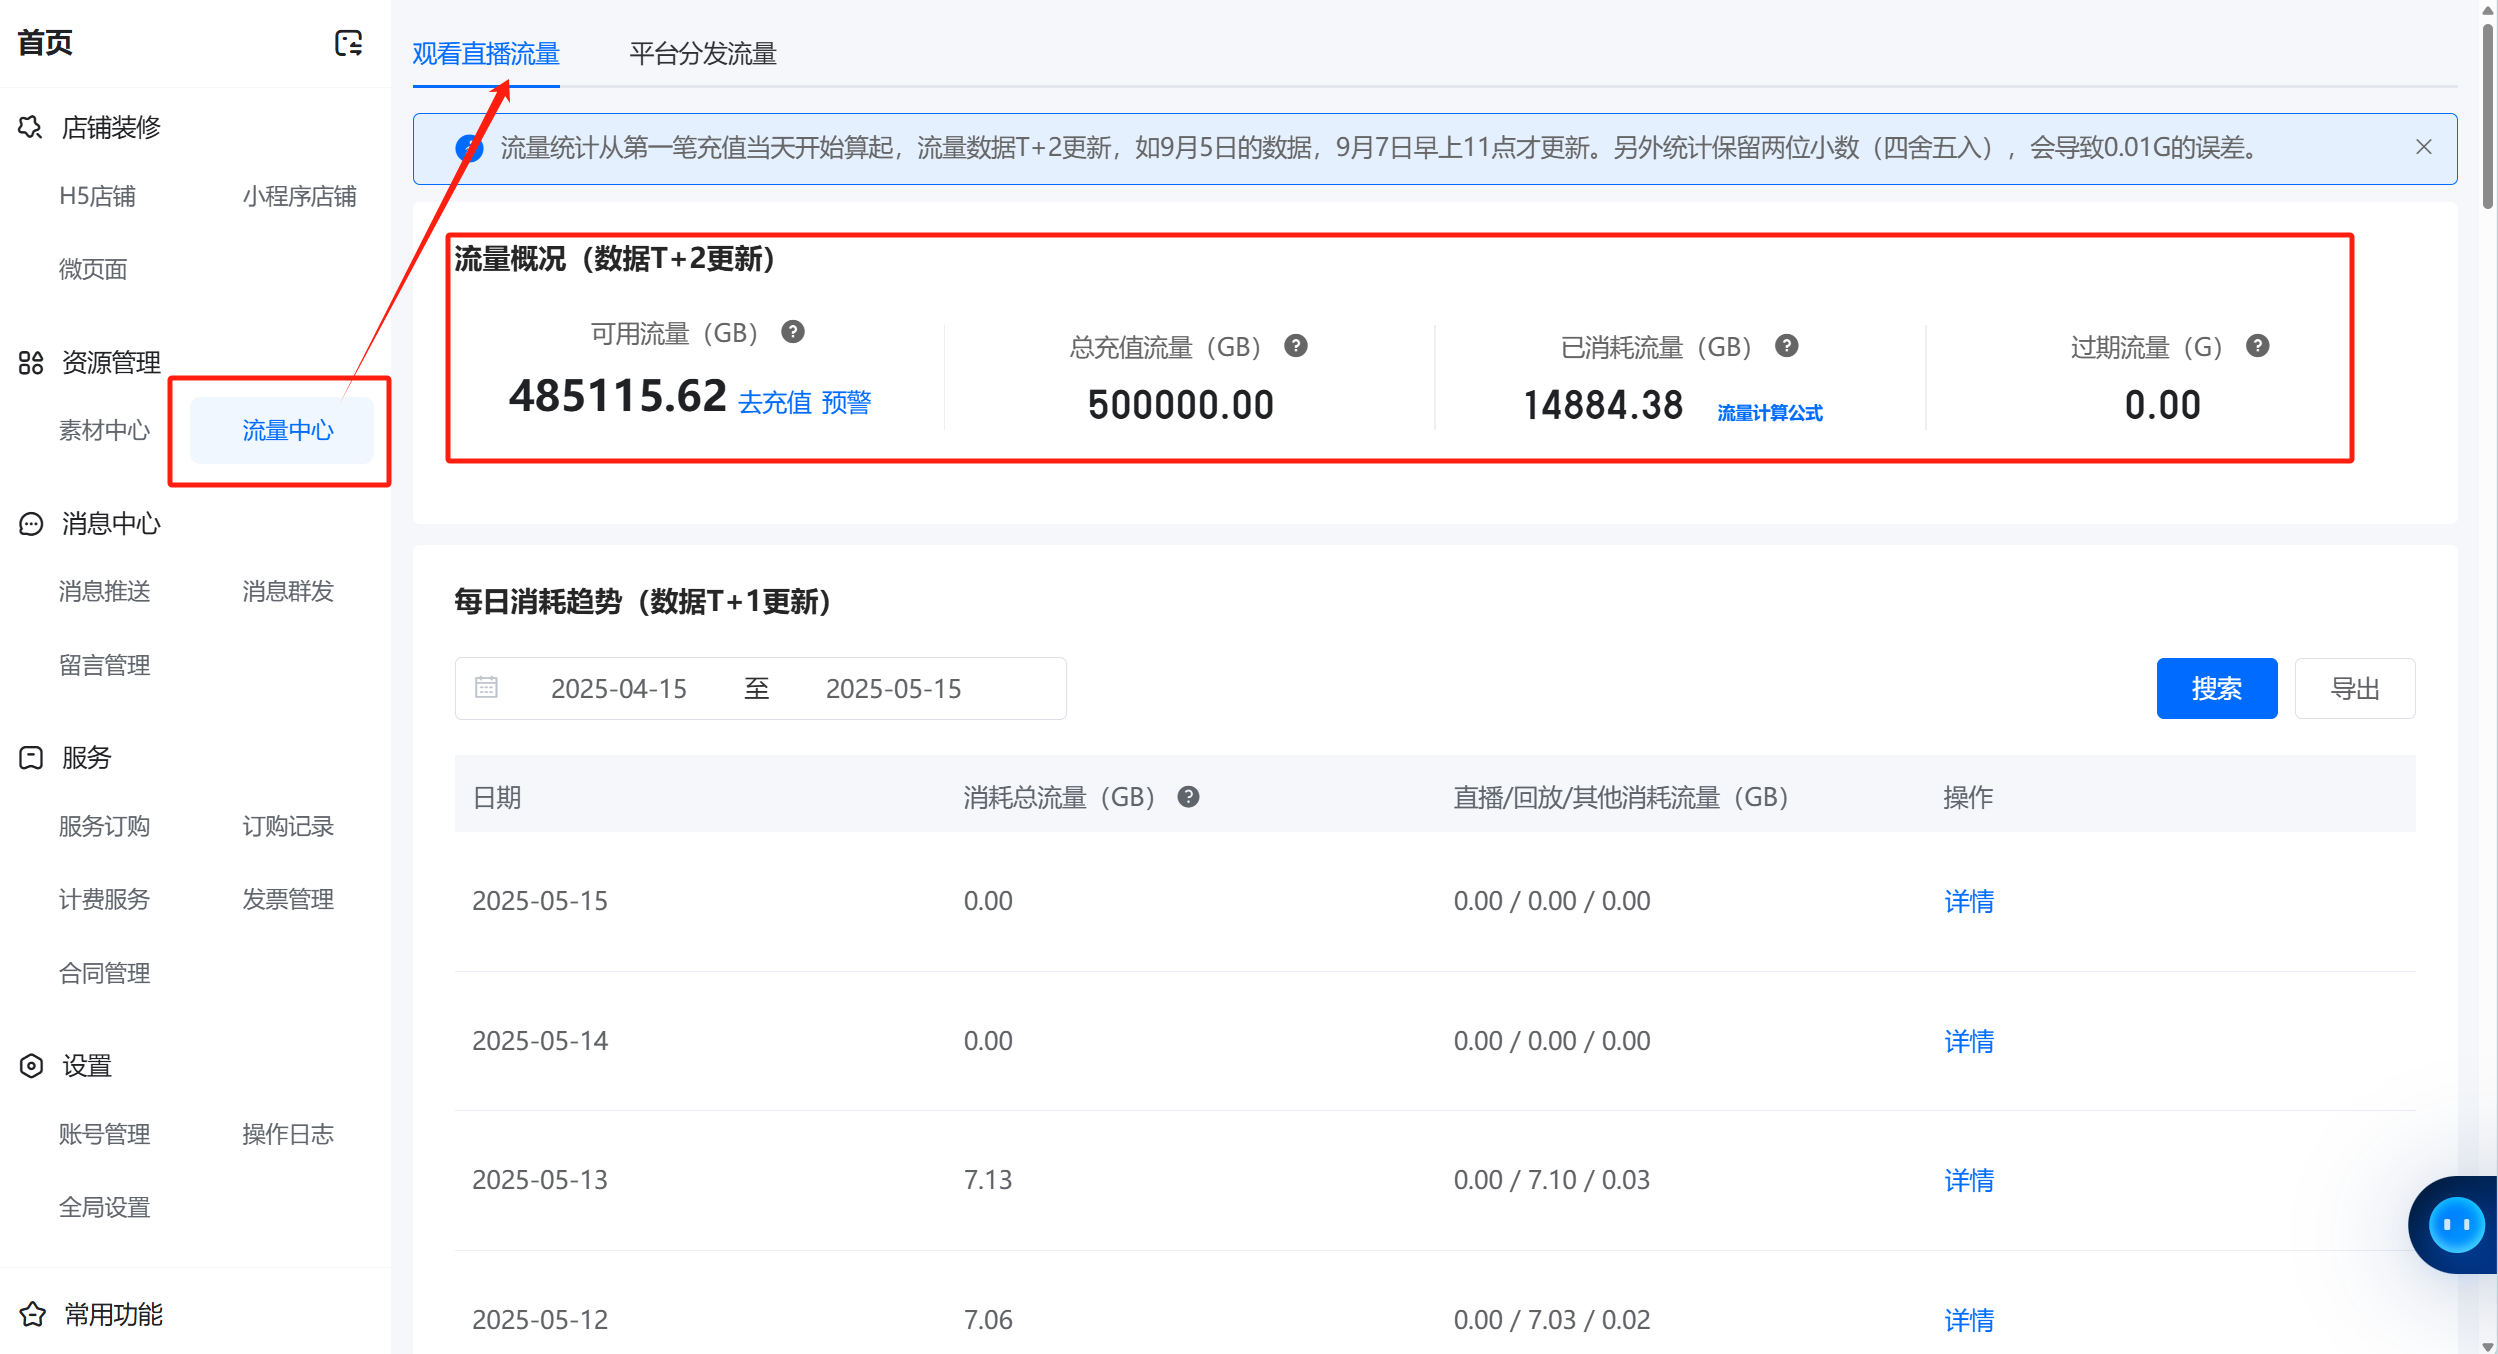Open the 素材中心 menu item
Viewport: 2498px width, 1354px height.
click(104, 430)
